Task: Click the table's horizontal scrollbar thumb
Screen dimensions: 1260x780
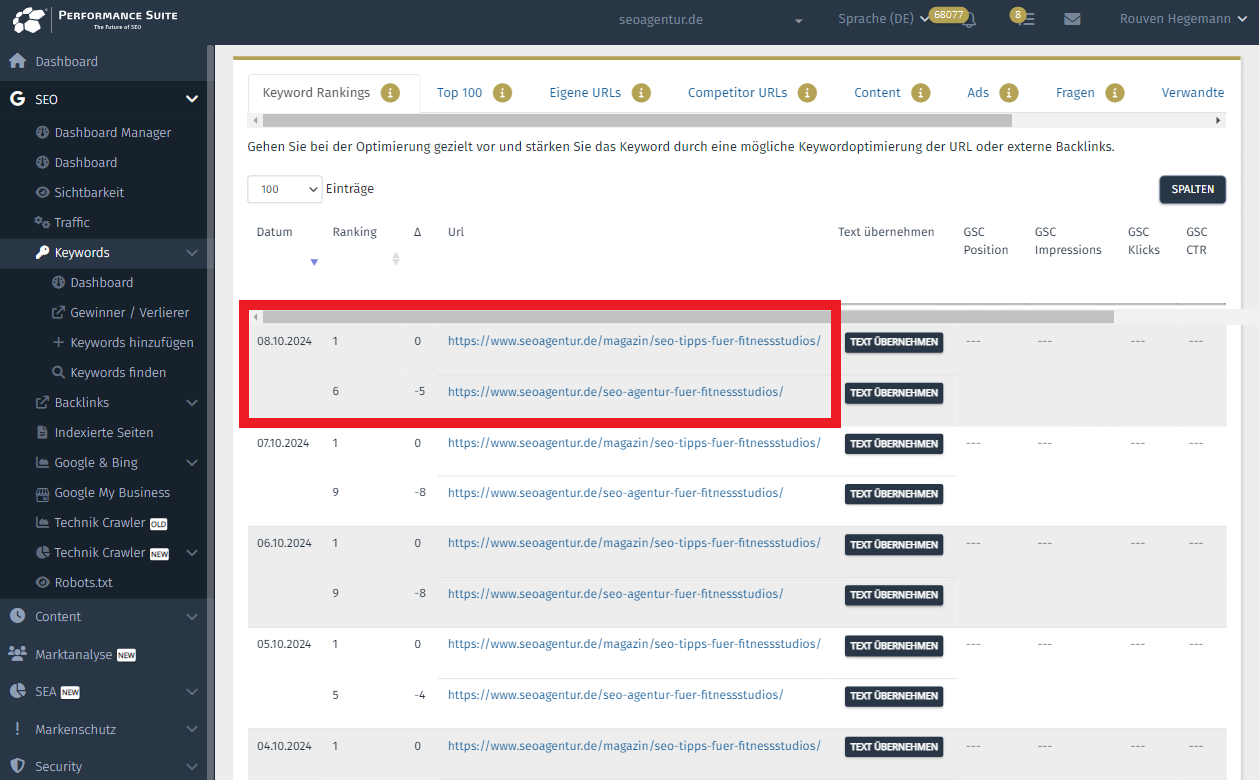Action: click(688, 317)
